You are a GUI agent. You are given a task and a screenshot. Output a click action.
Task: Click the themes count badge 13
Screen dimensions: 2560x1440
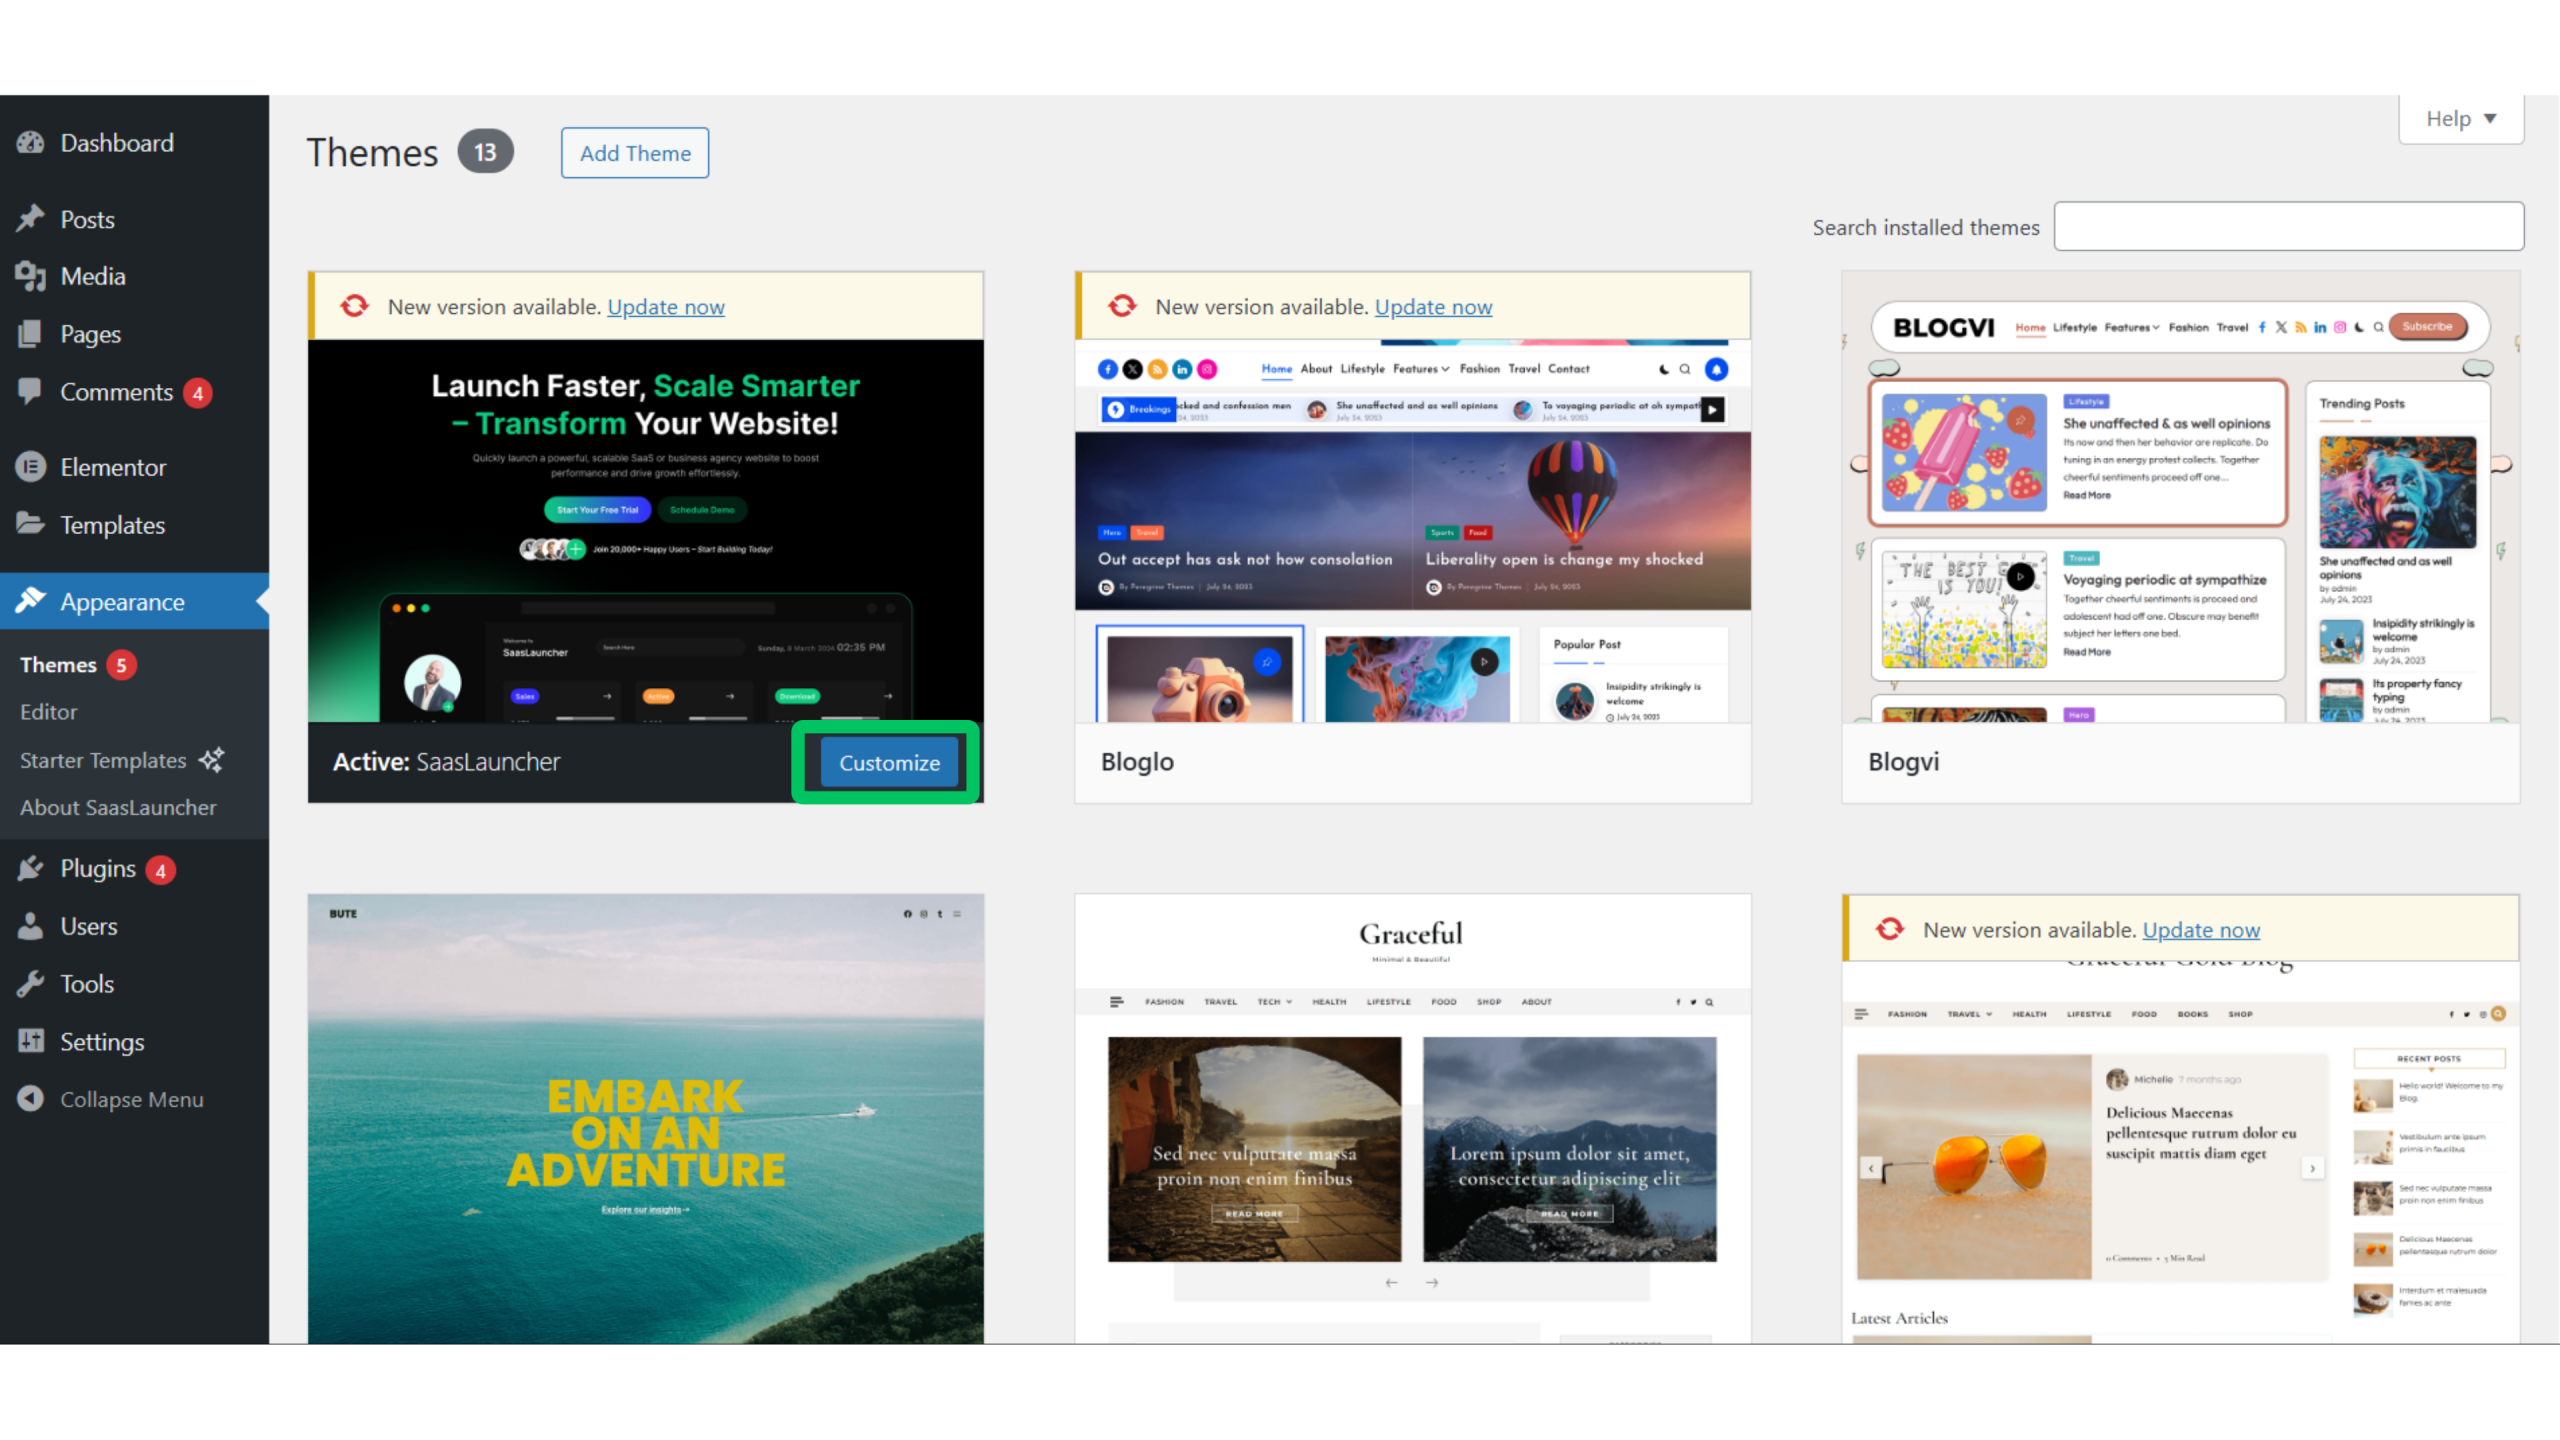tap(485, 152)
